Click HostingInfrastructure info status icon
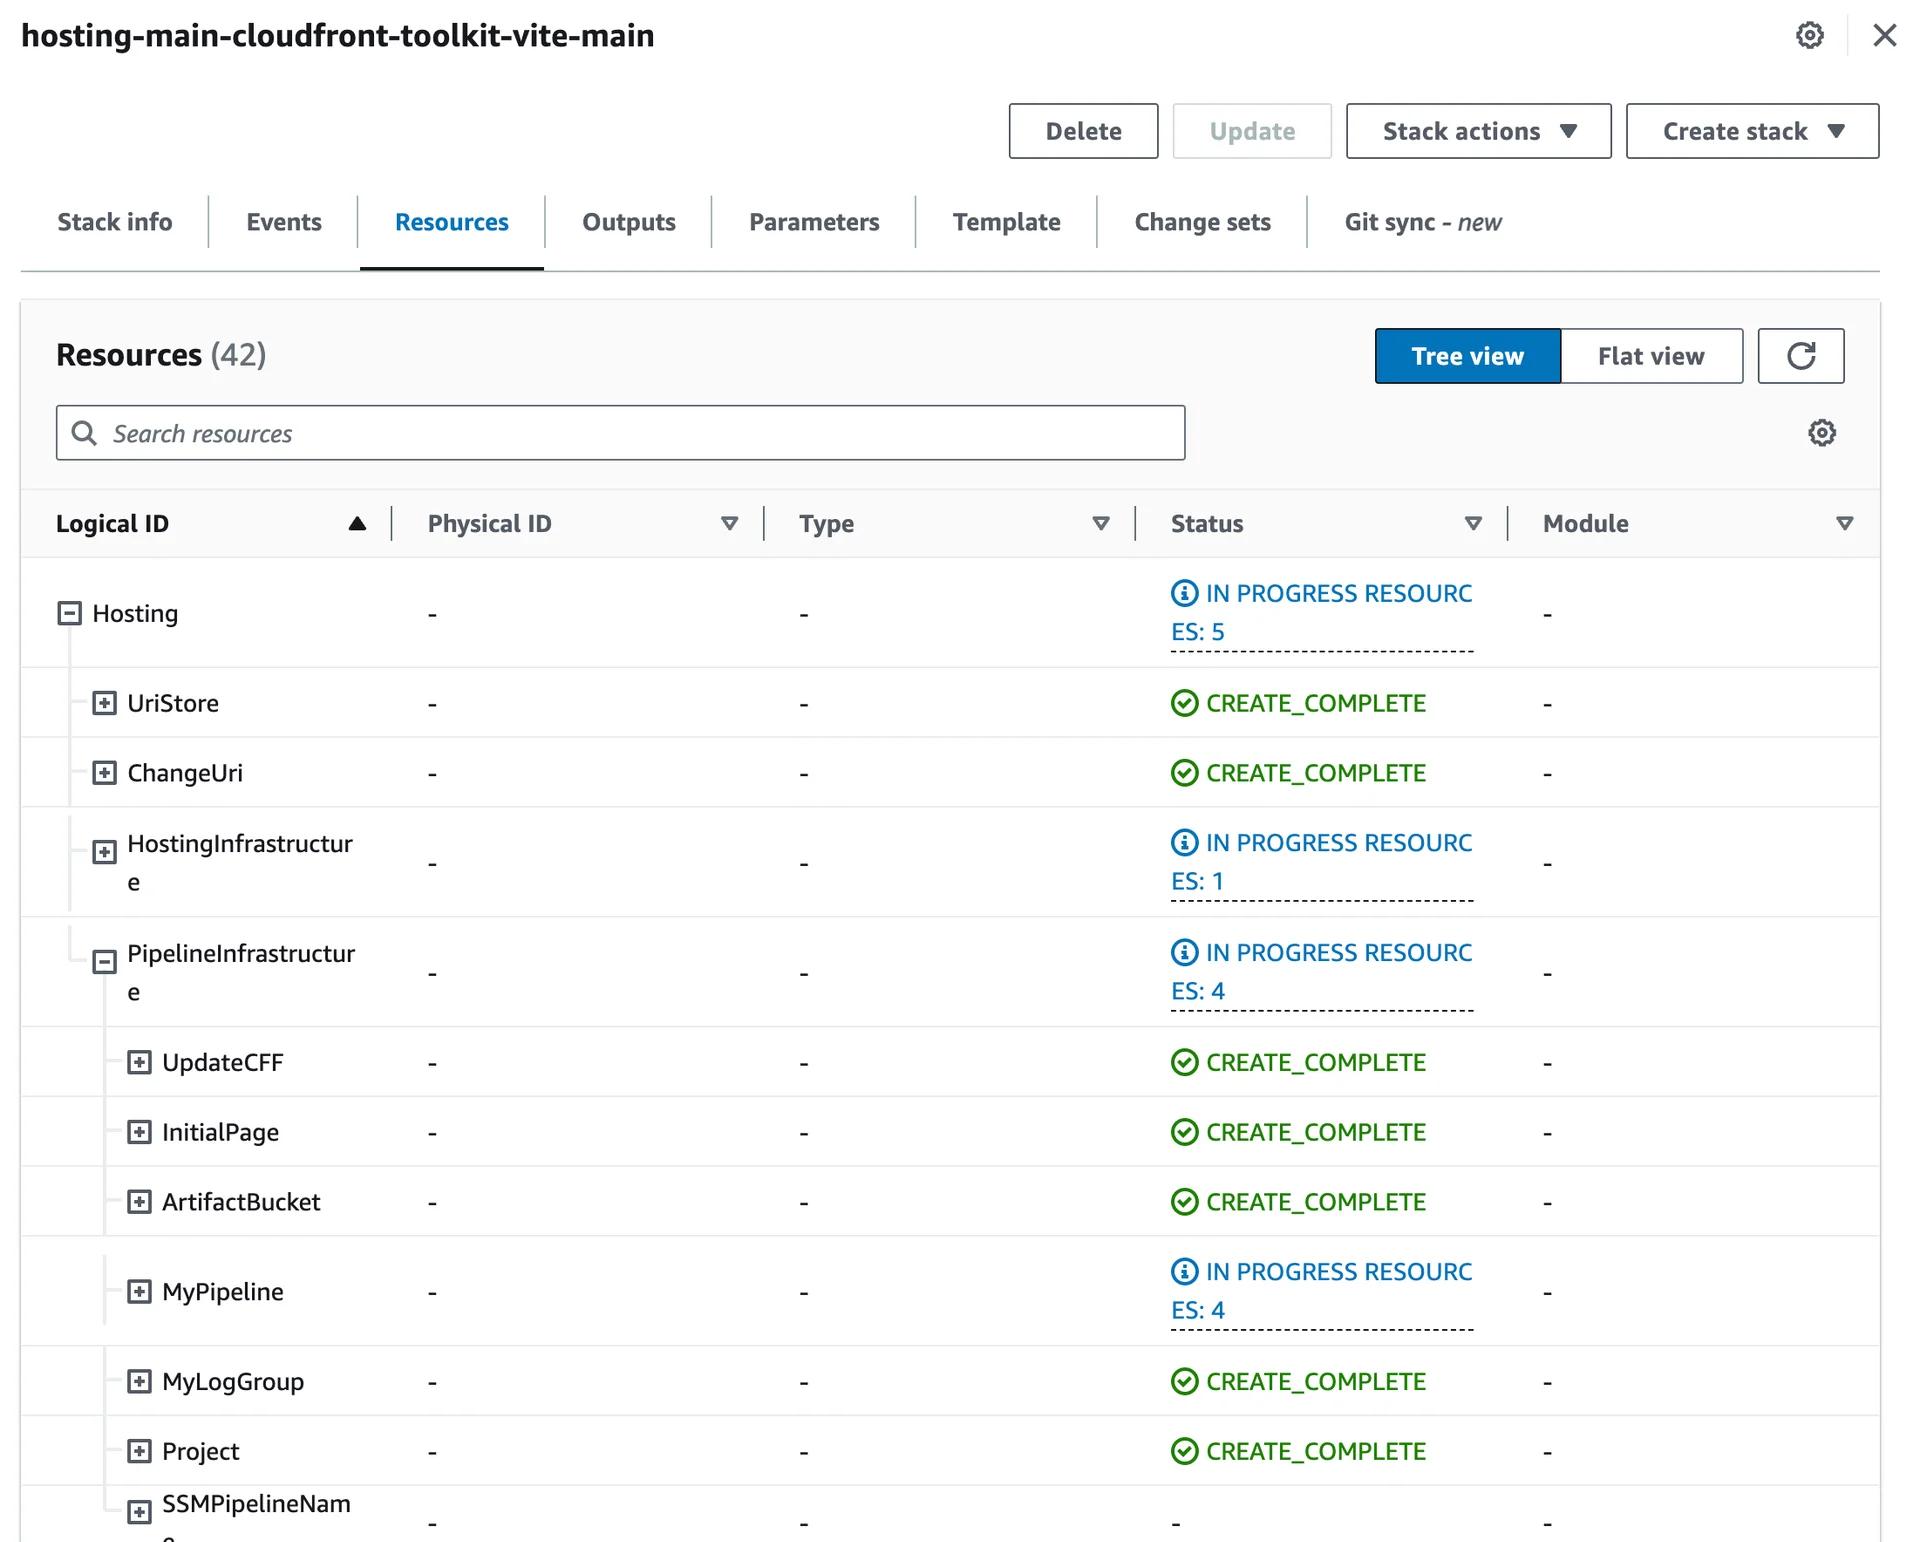The width and height of the screenshot is (1920, 1542). pos(1184,842)
